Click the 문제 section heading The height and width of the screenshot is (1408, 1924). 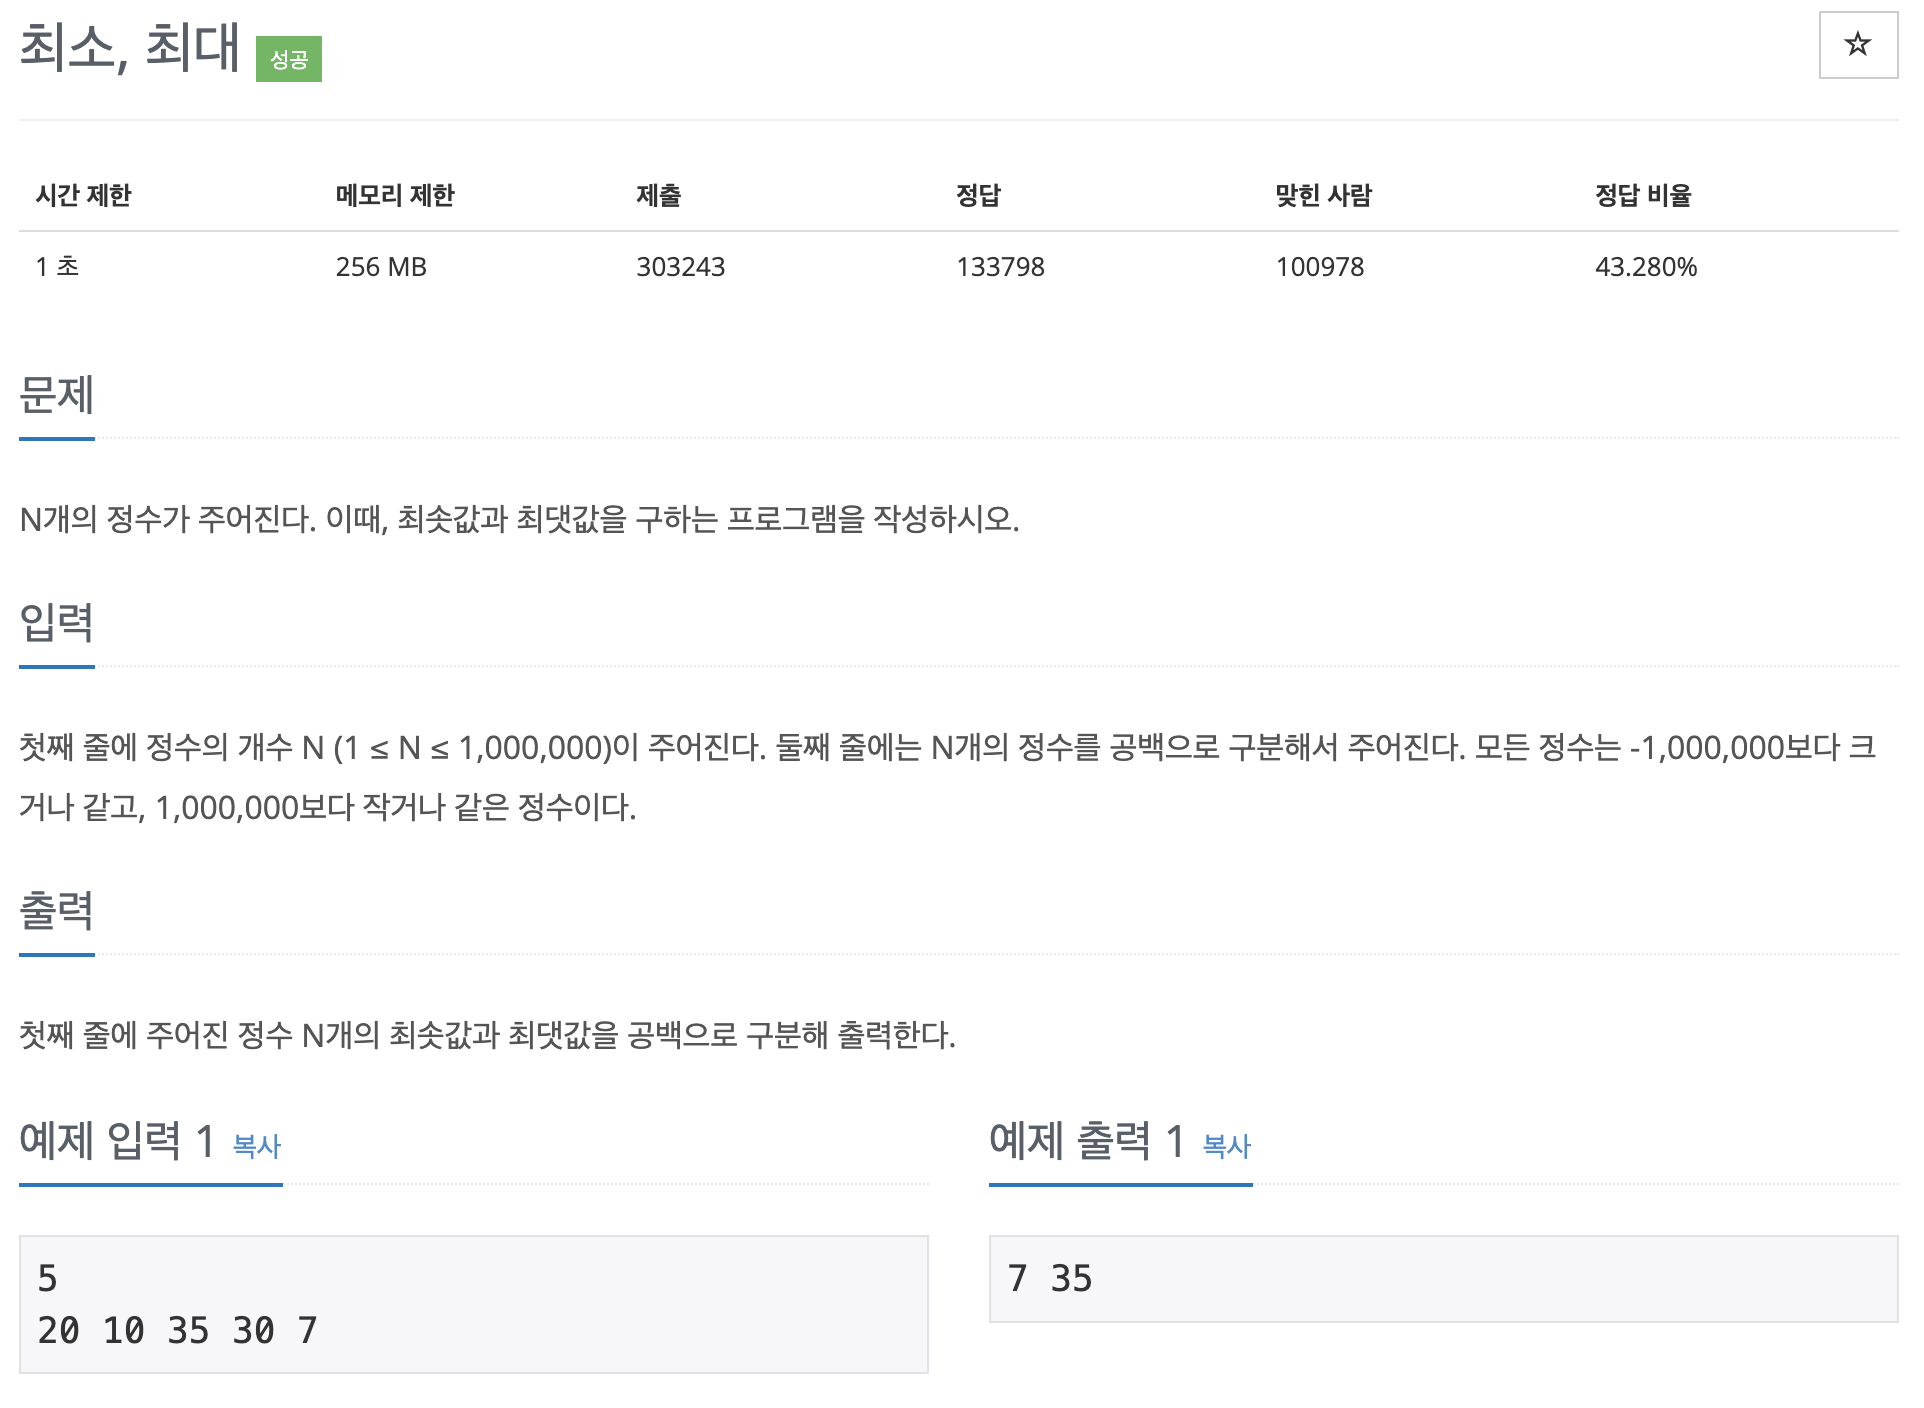[57, 398]
